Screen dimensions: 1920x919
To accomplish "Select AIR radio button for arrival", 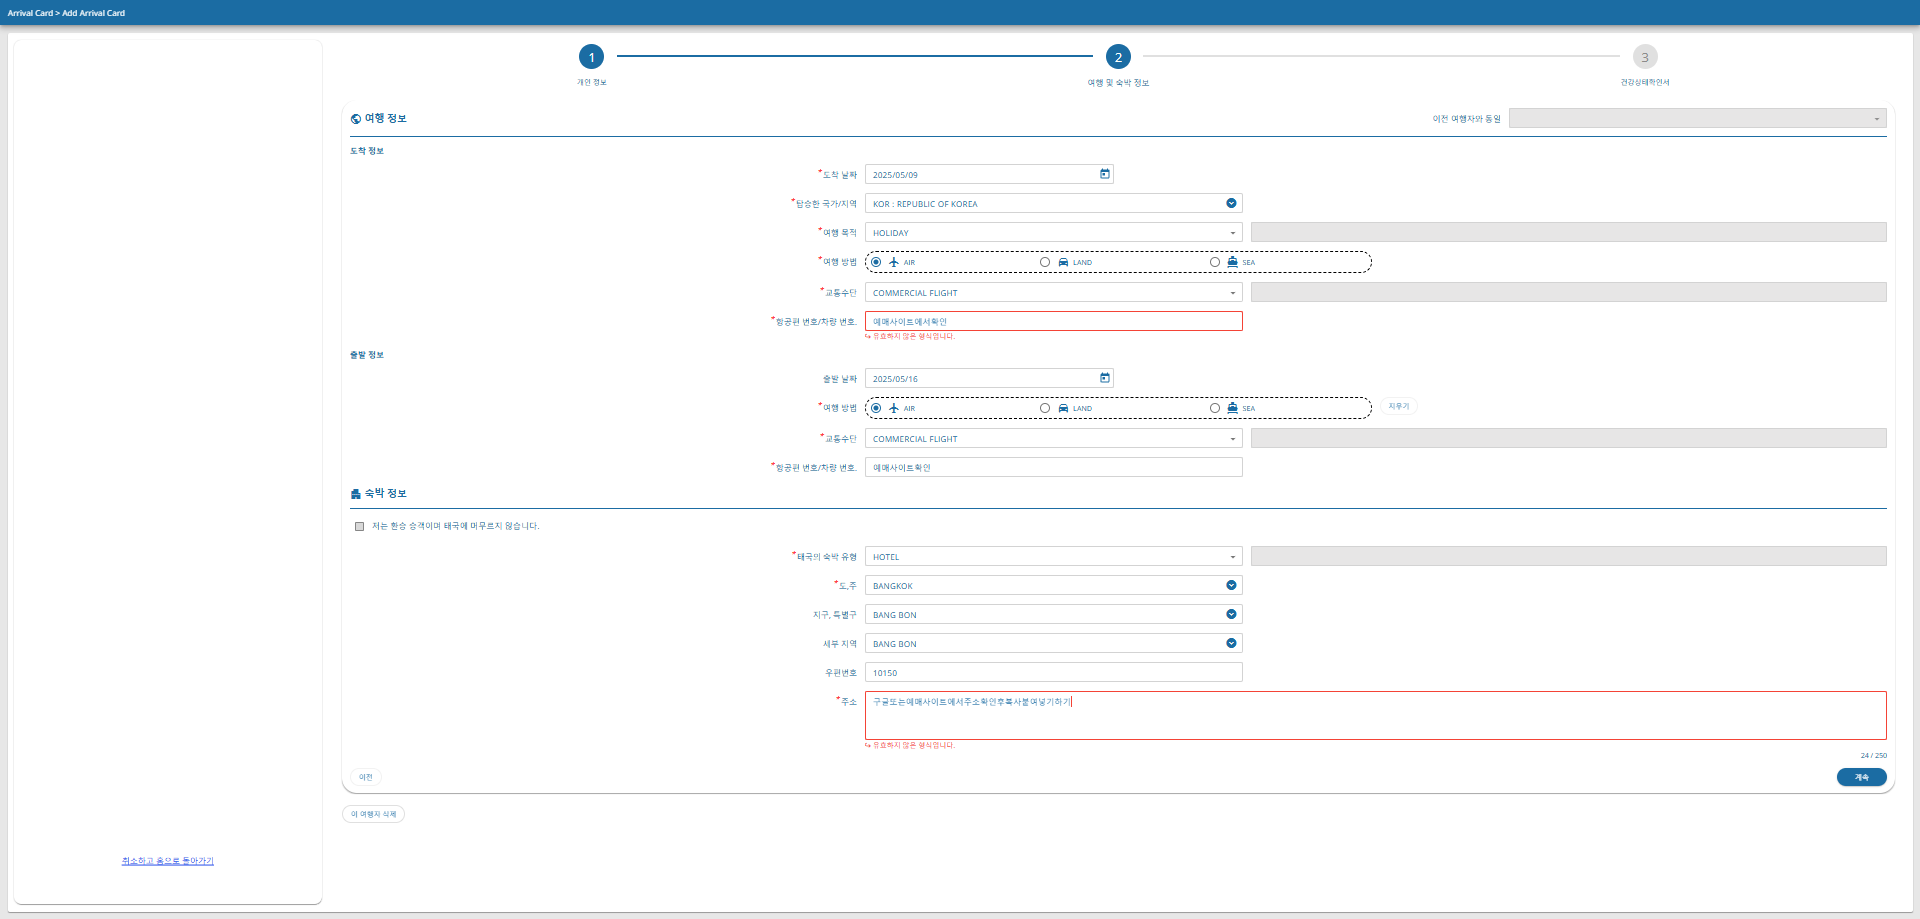I will pyautogui.click(x=876, y=262).
